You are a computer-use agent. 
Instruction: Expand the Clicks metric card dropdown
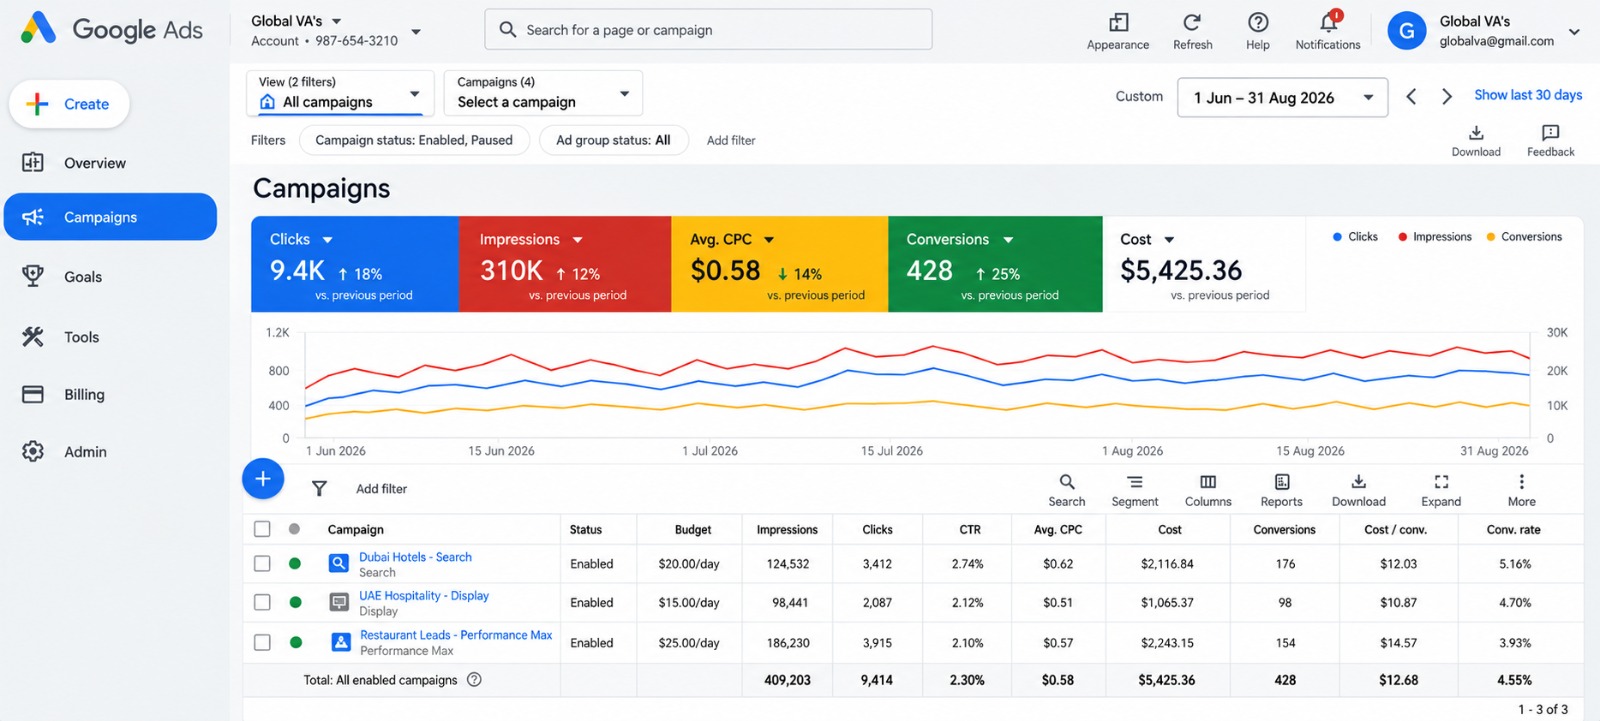tap(327, 240)
